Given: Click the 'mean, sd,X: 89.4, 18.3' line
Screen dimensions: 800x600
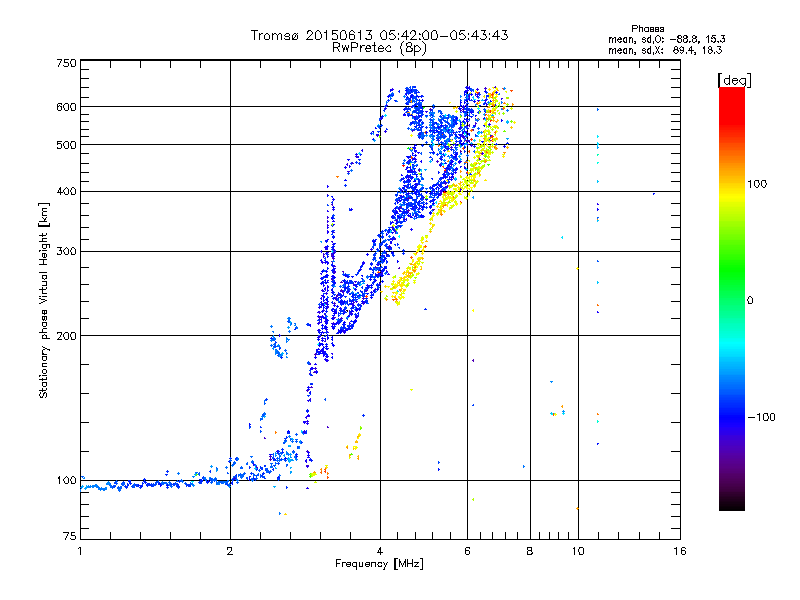Looking at the screenshot, I should coord(665,50).
